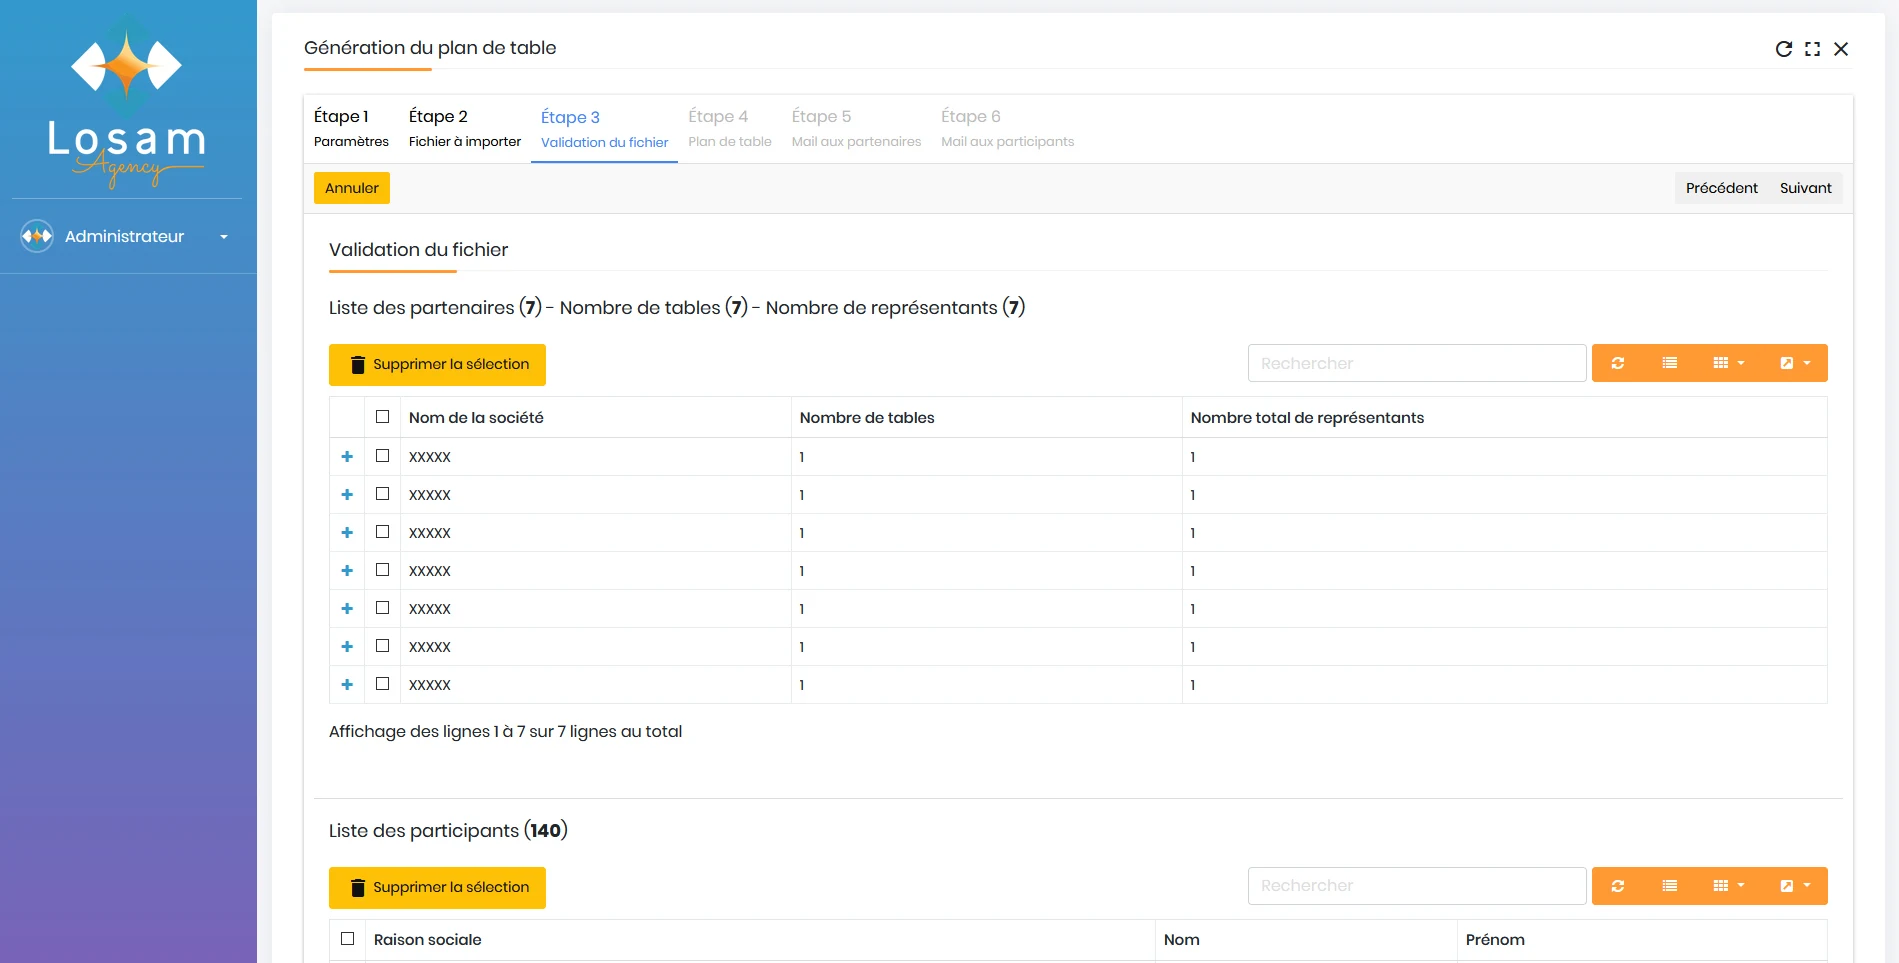1899x963 pixels.
Task: Check select-all box beside Nom de la société
Action: (382, 416)
